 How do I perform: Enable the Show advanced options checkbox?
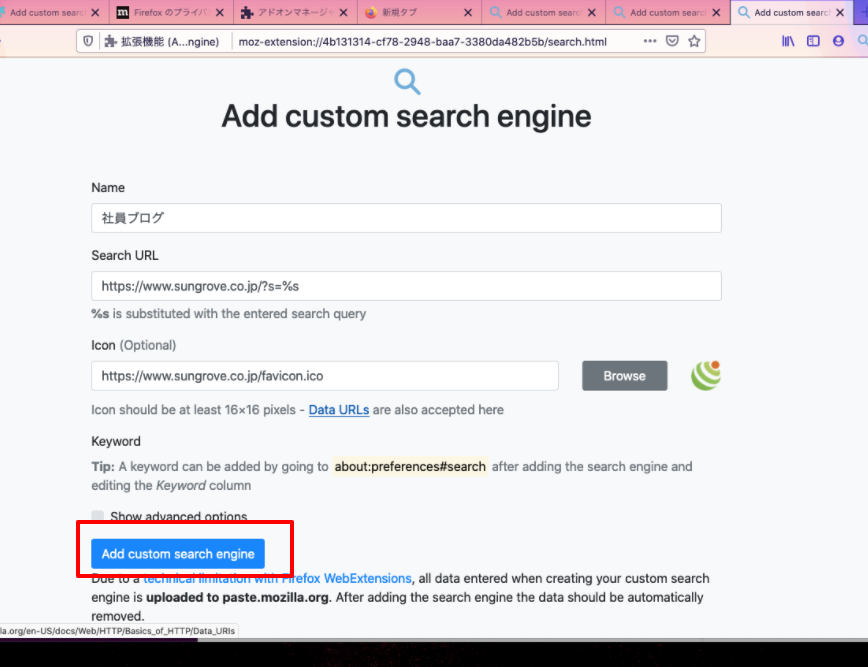(x=98, y=517)
